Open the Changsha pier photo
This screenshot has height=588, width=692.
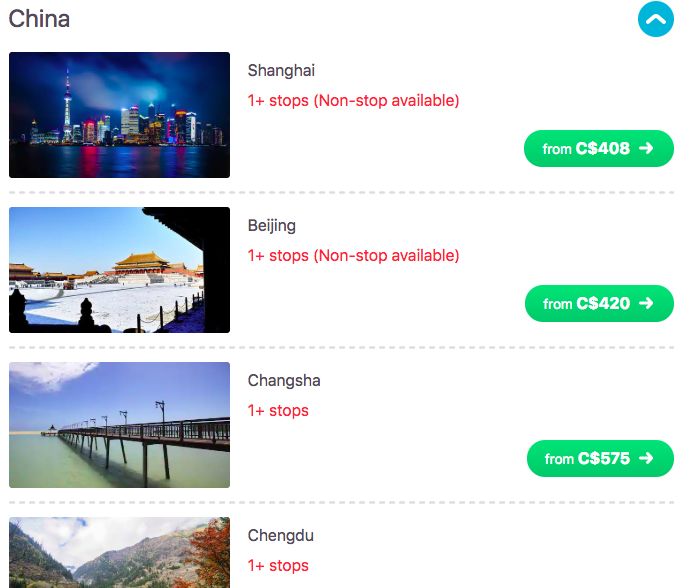pos(119,425)
